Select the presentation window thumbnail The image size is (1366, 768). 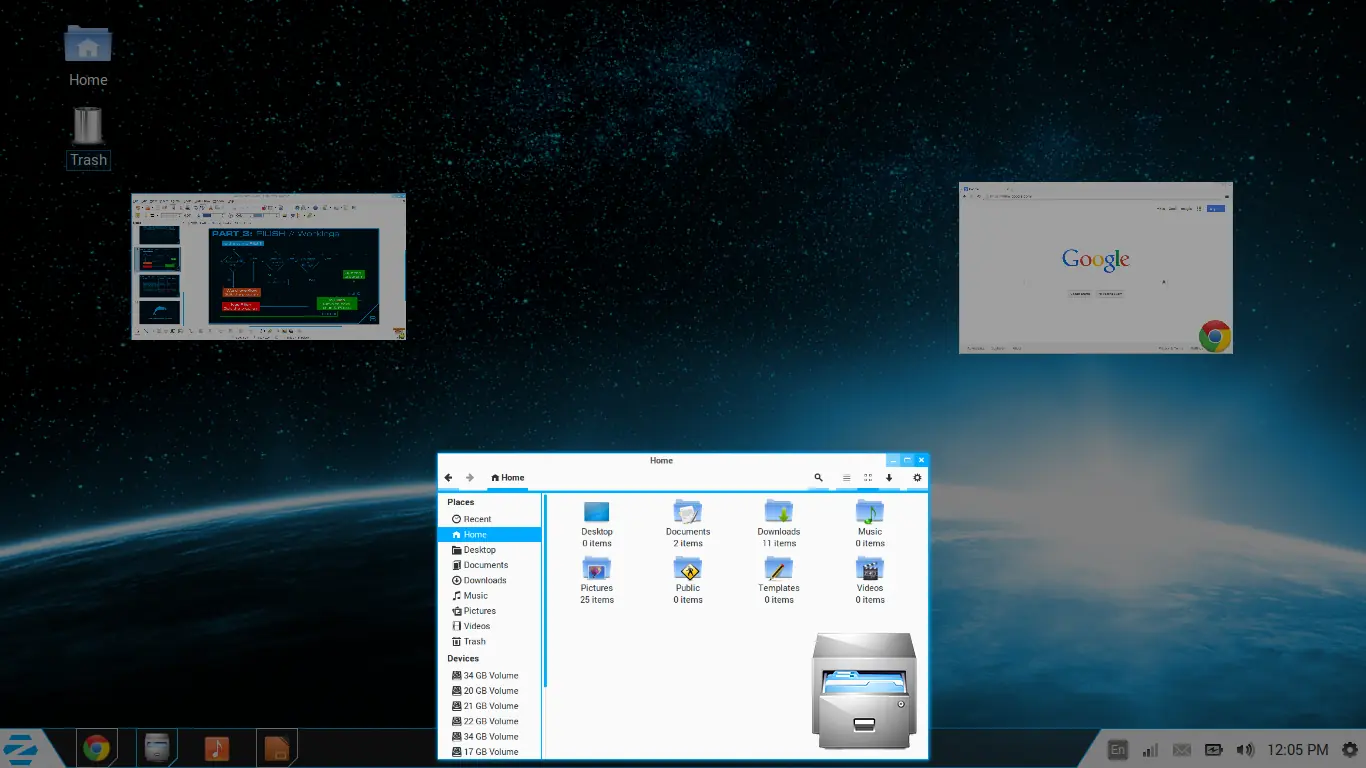268,266
